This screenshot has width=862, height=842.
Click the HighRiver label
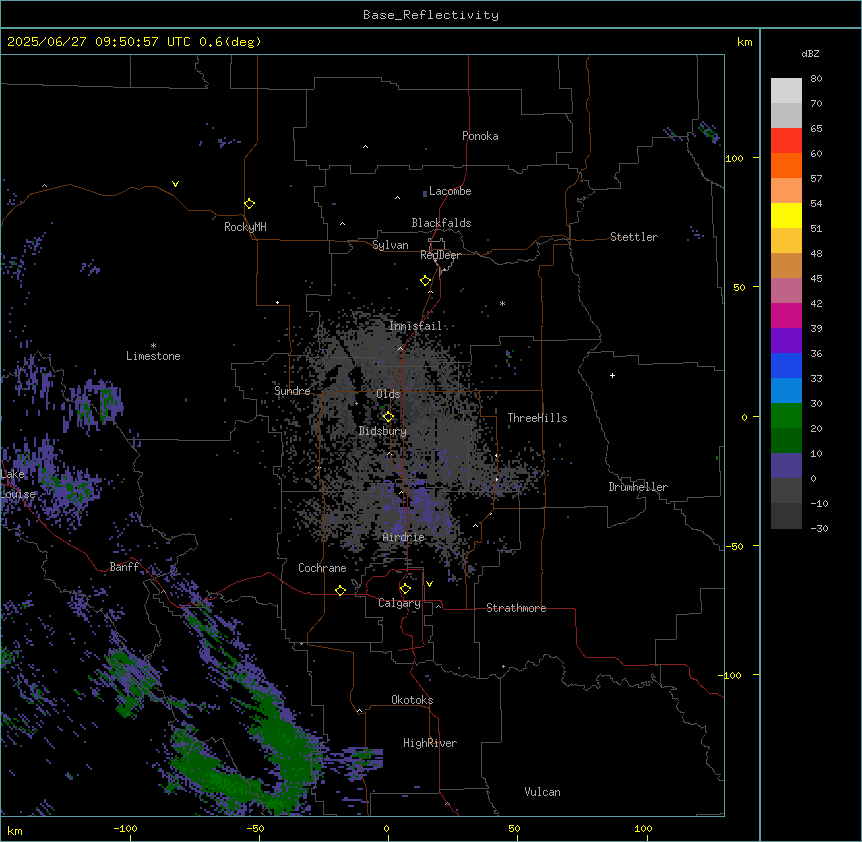click(x=430, y=743)
